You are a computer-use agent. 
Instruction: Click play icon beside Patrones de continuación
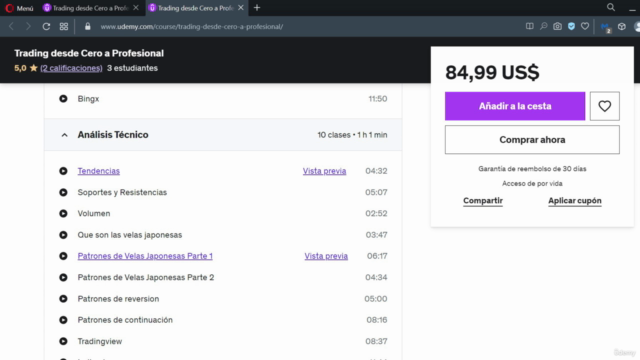coord(63,320)
